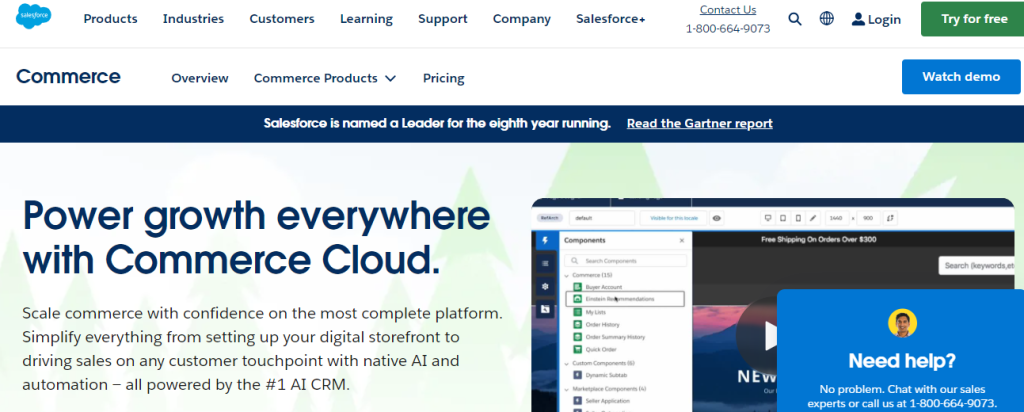Viewport: 1024px width, 412px height.
Task: Open the Industries menu
Action: [193, 19]
